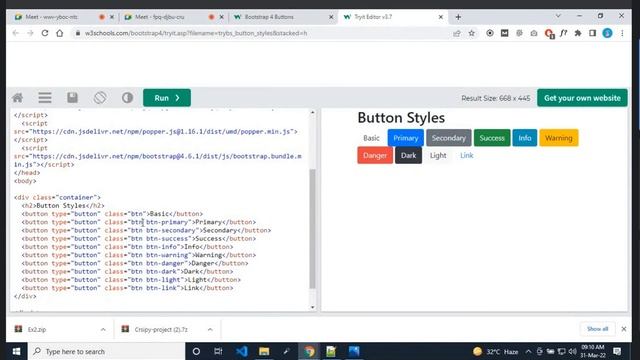Screen dimensions: 640x360
Task: Toggle the dark mode theme icon
Action: (x=127, y=98)
